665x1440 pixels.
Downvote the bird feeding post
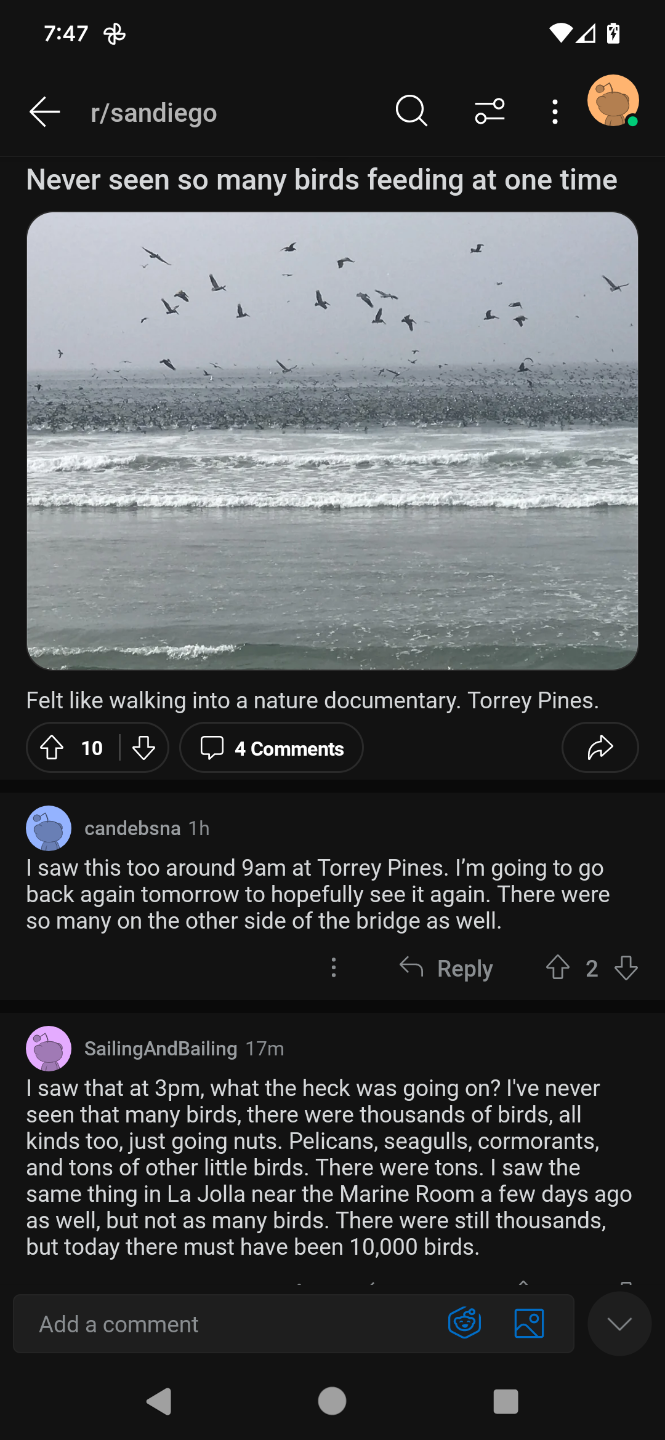click(x=144, y=748)
